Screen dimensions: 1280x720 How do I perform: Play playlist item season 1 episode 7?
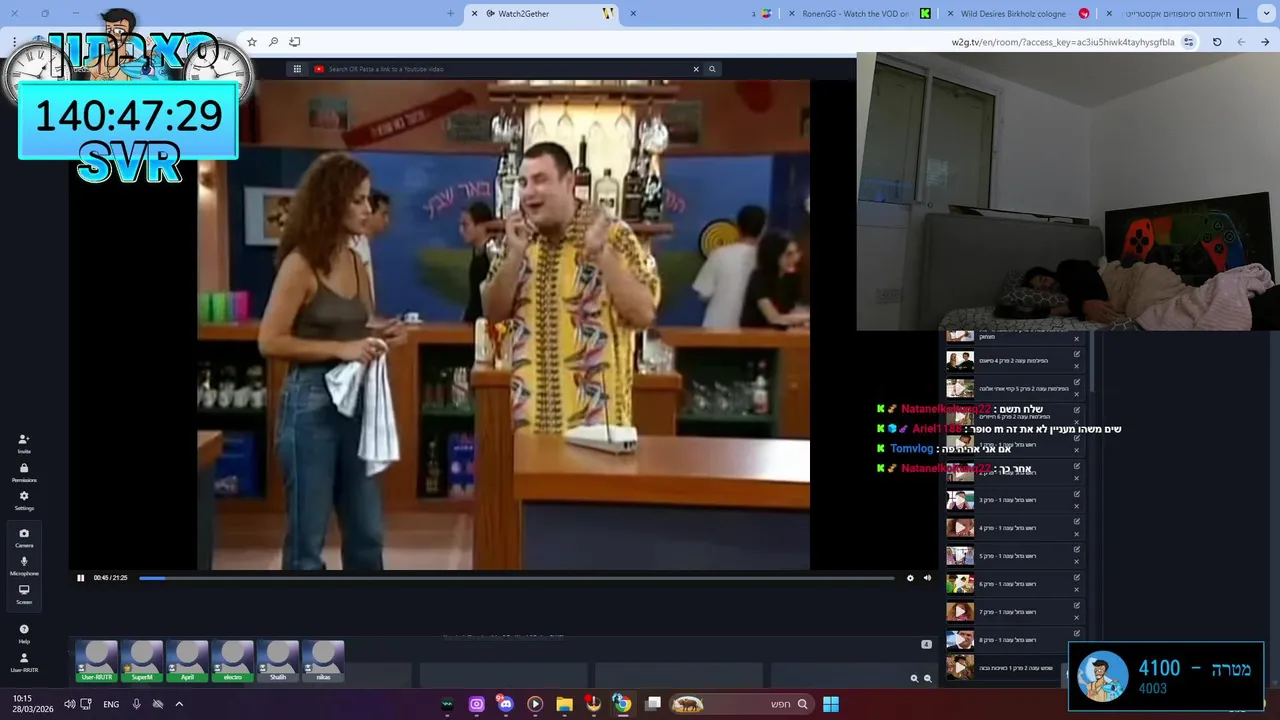click(960, 612)
